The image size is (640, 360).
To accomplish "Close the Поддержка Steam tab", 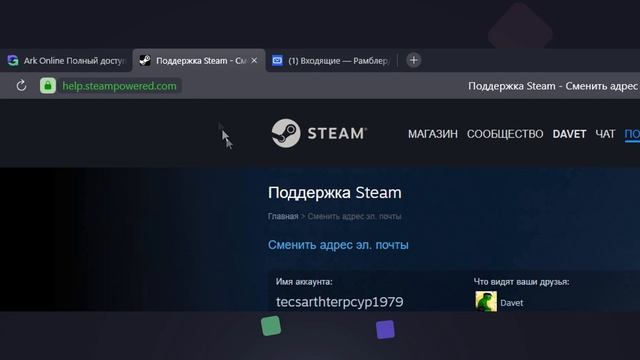I will [254, 60].
